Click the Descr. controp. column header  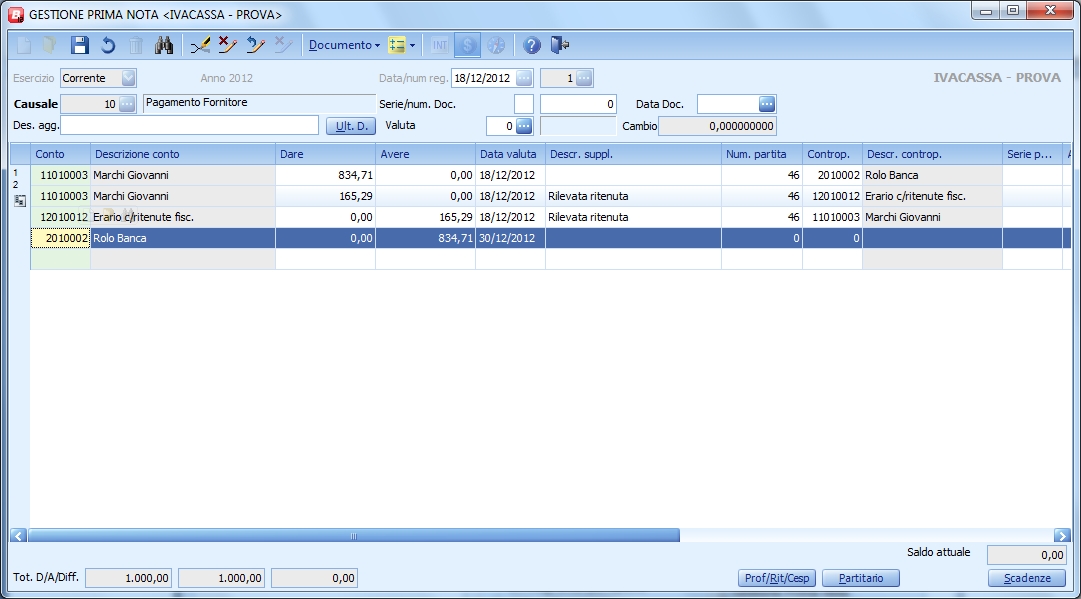(933, 154)
